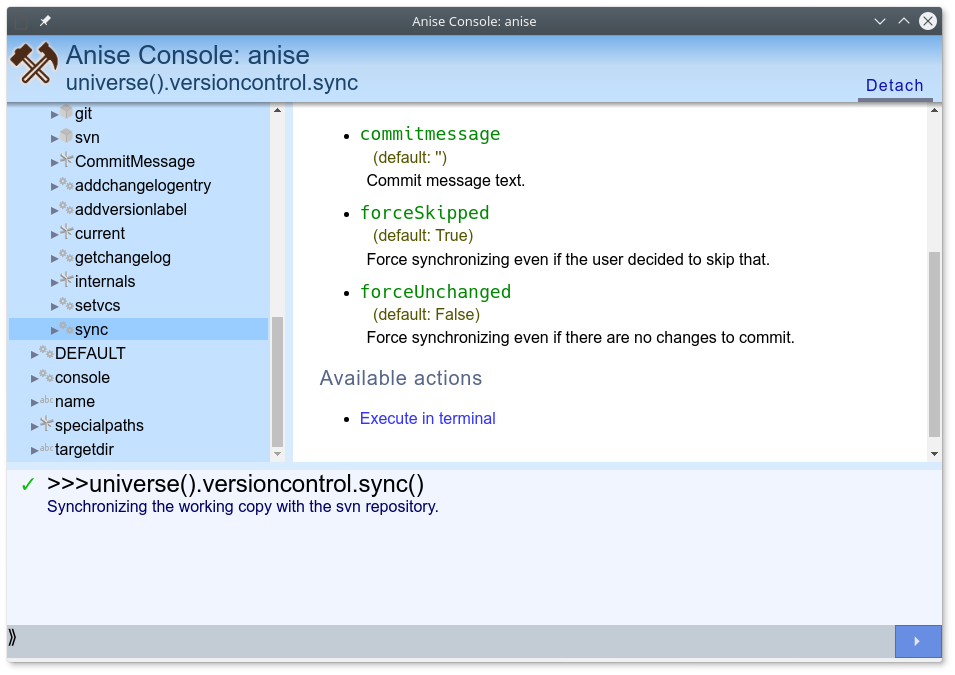This screenshot has width=955, height=675.
Task: Click the universe().versioncontrol.sync subtitle path
Action: [212, 82]
